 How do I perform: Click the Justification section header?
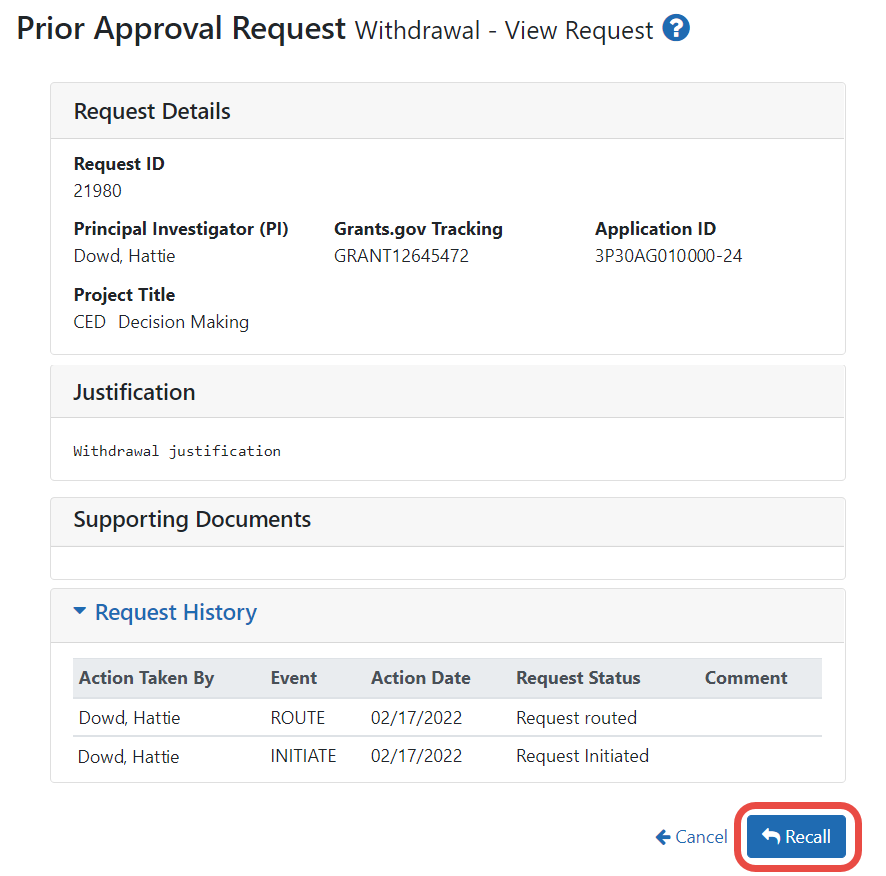coord(134,392)
